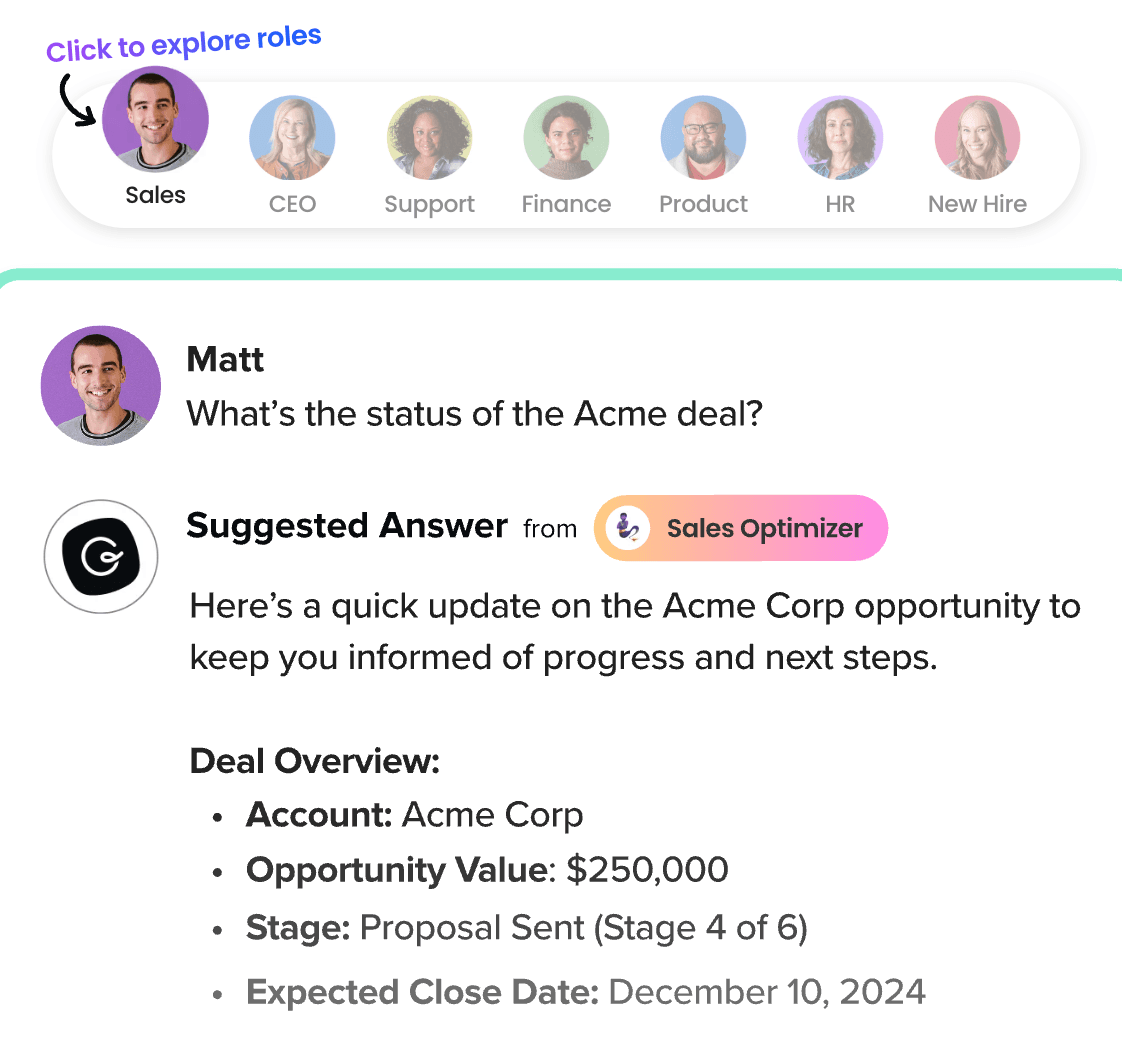Select the New Hire role avatar
Image resolution: width=1122 pixels, height=1060 pixels.
click(977, 137)
